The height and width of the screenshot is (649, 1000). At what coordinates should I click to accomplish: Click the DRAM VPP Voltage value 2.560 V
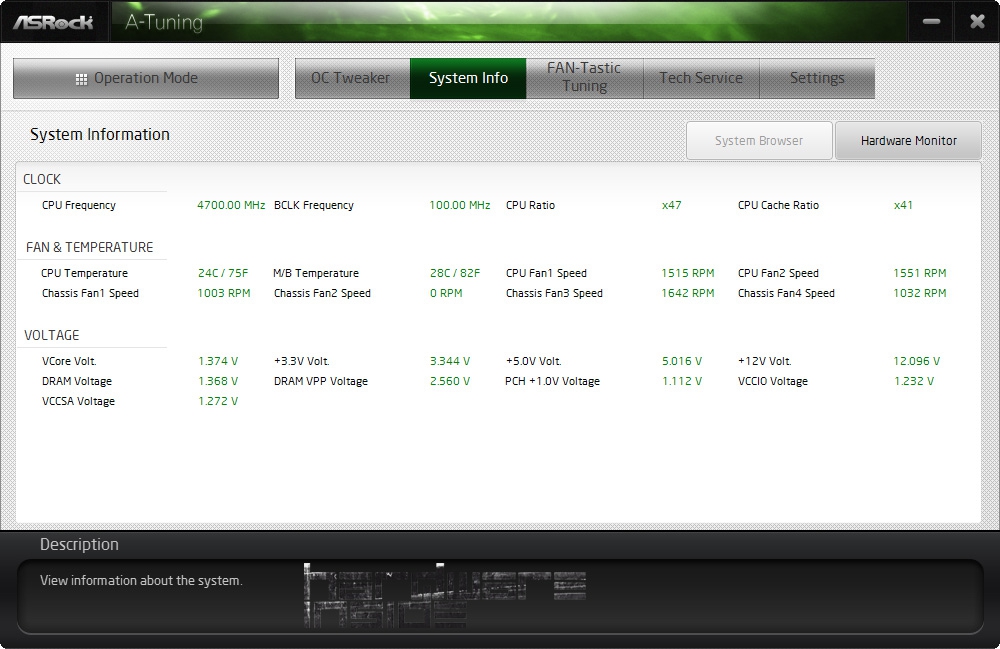tap(450, 381)
